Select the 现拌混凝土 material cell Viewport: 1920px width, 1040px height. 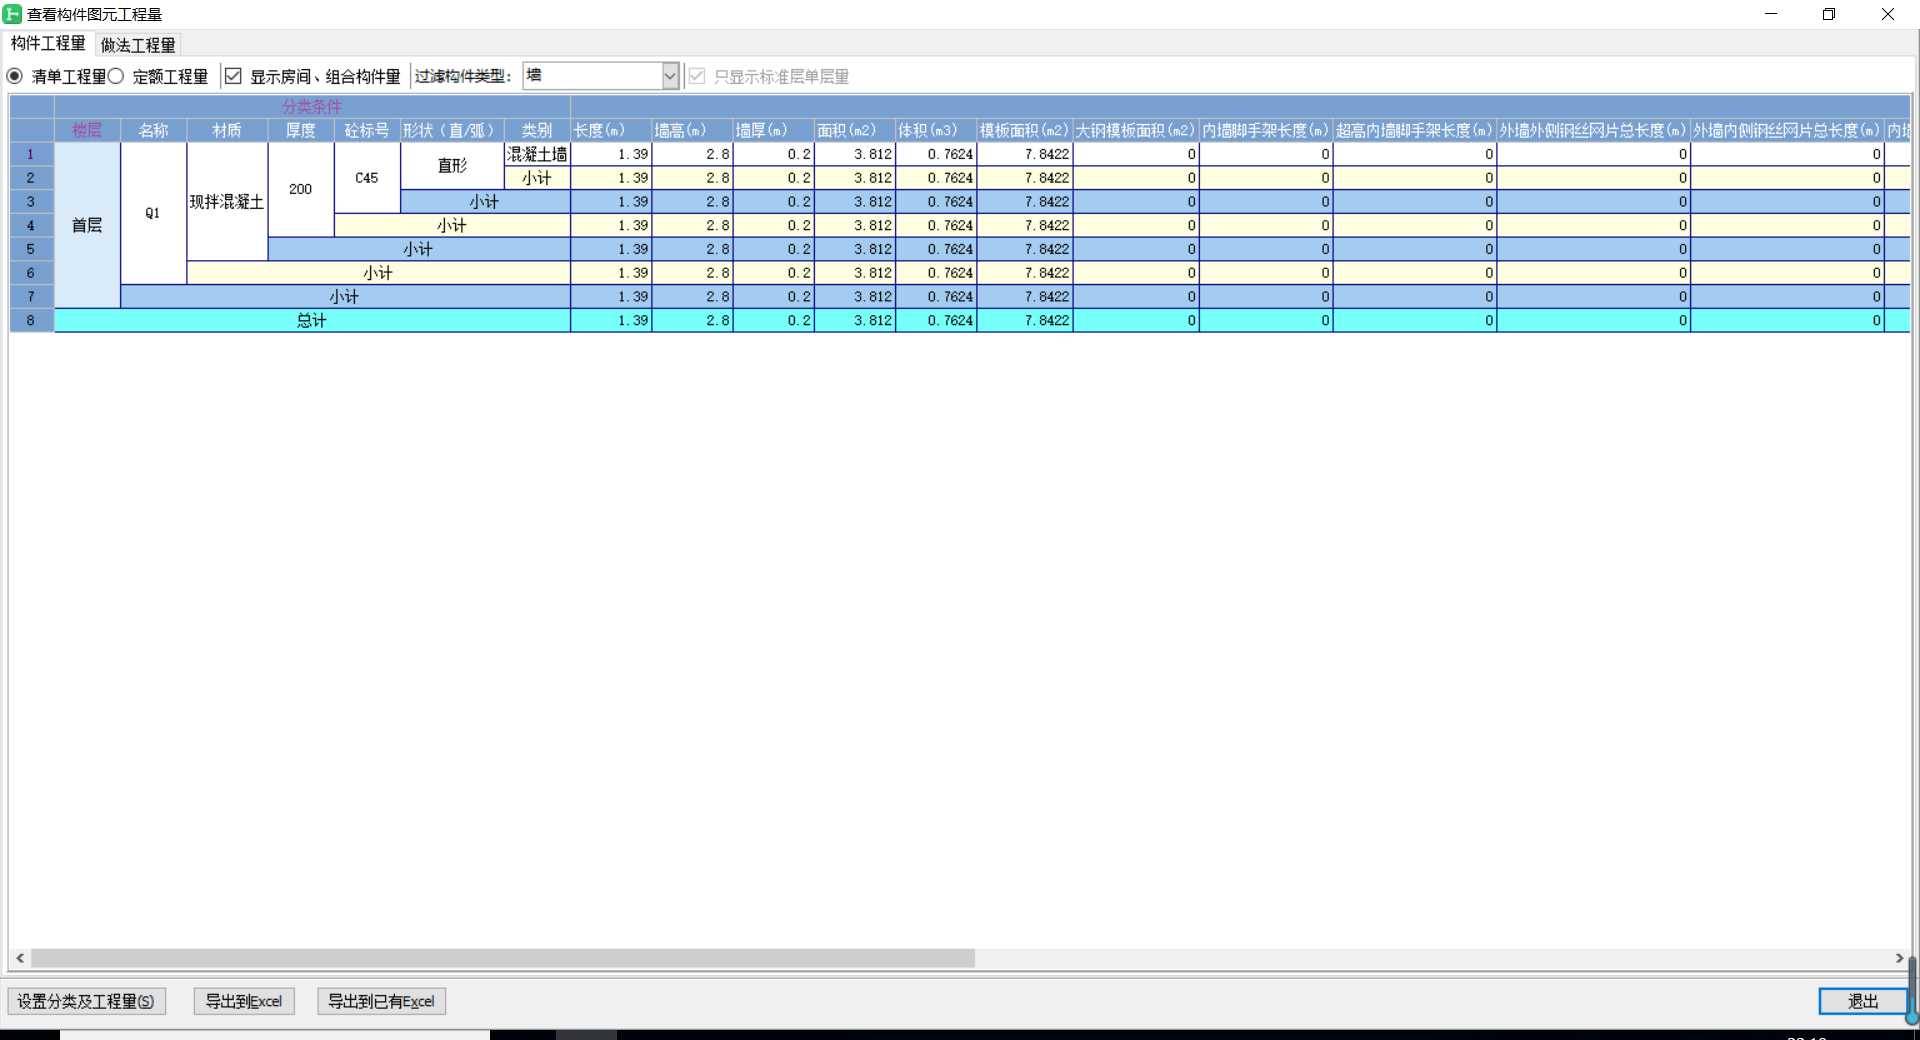227,201
